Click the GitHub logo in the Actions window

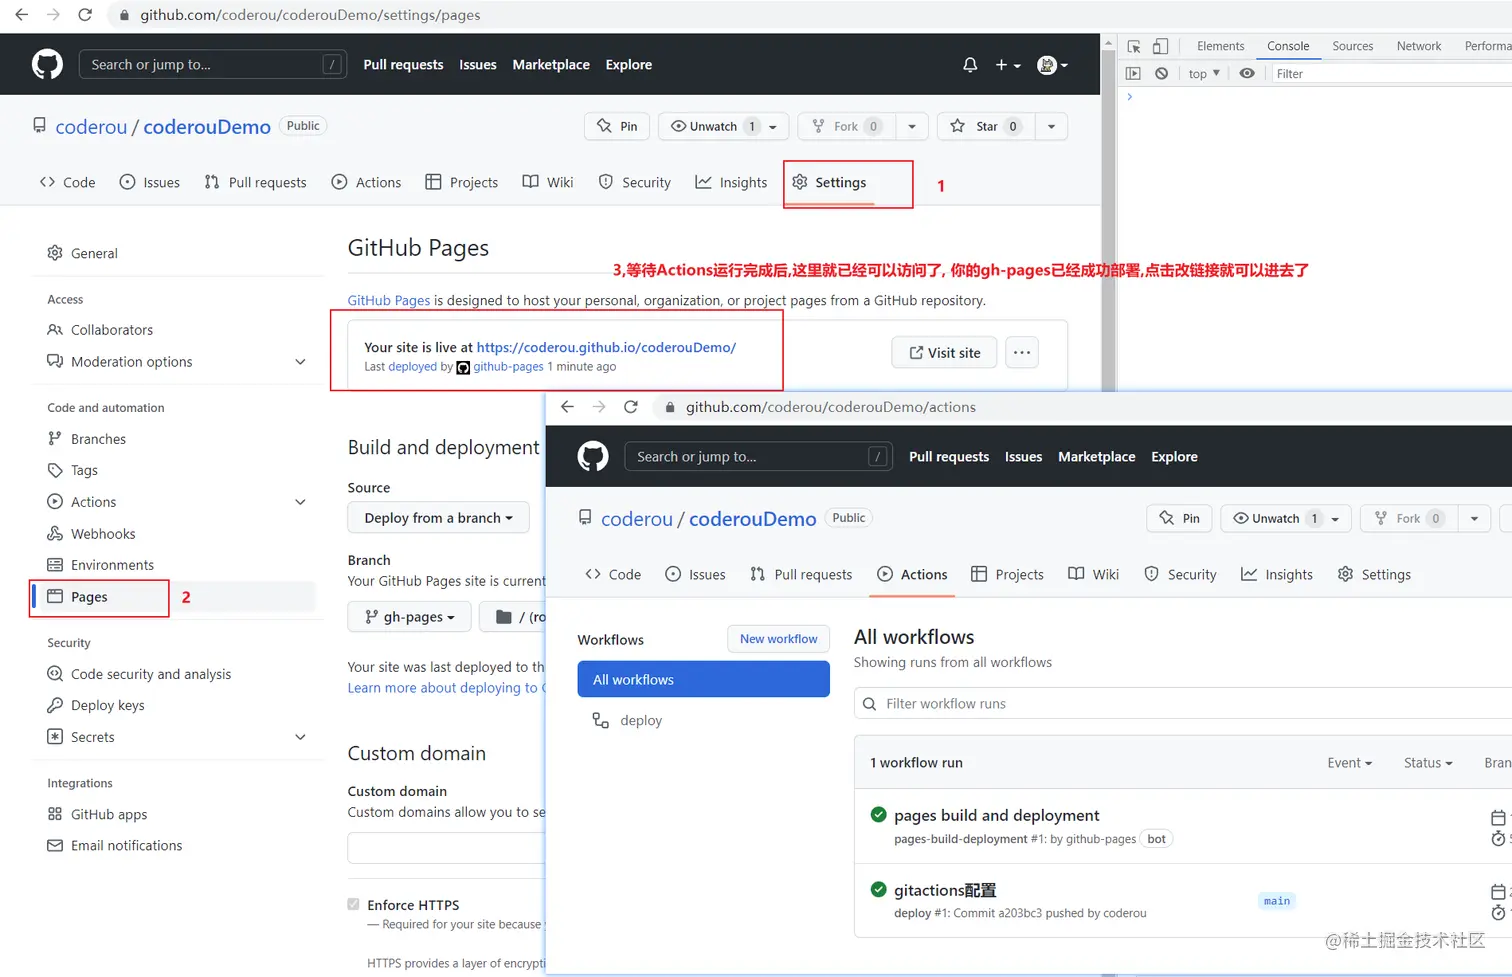pyautogui.click(x=593, y=457)
